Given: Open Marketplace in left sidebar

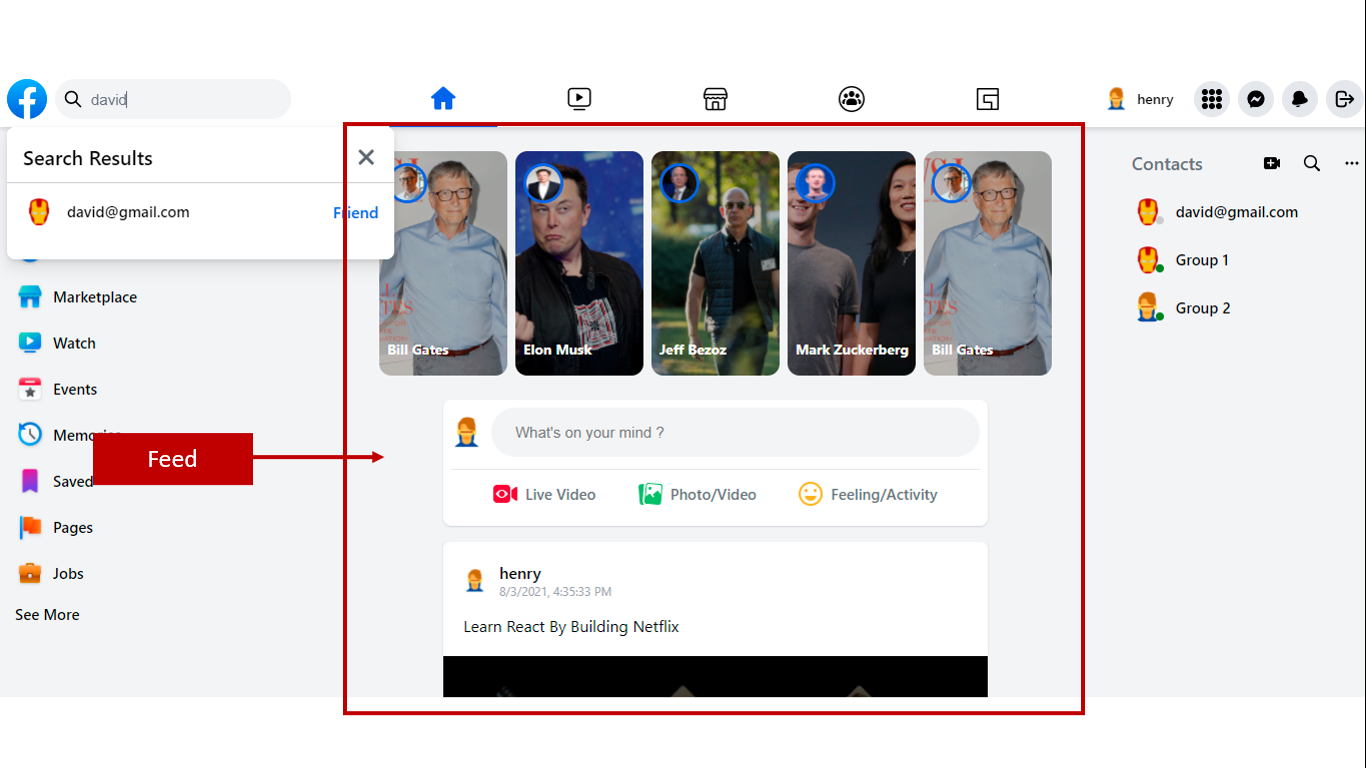Looking at the screenshot, I should click(x=95, y=297).
